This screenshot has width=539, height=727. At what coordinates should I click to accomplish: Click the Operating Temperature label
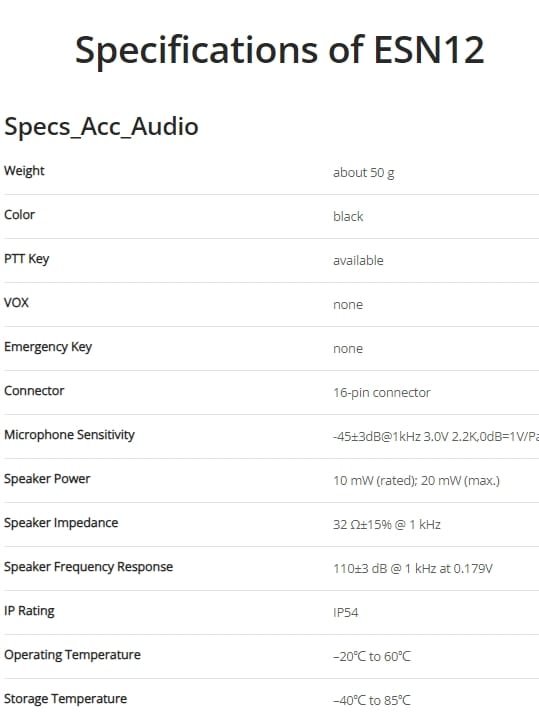72,655
